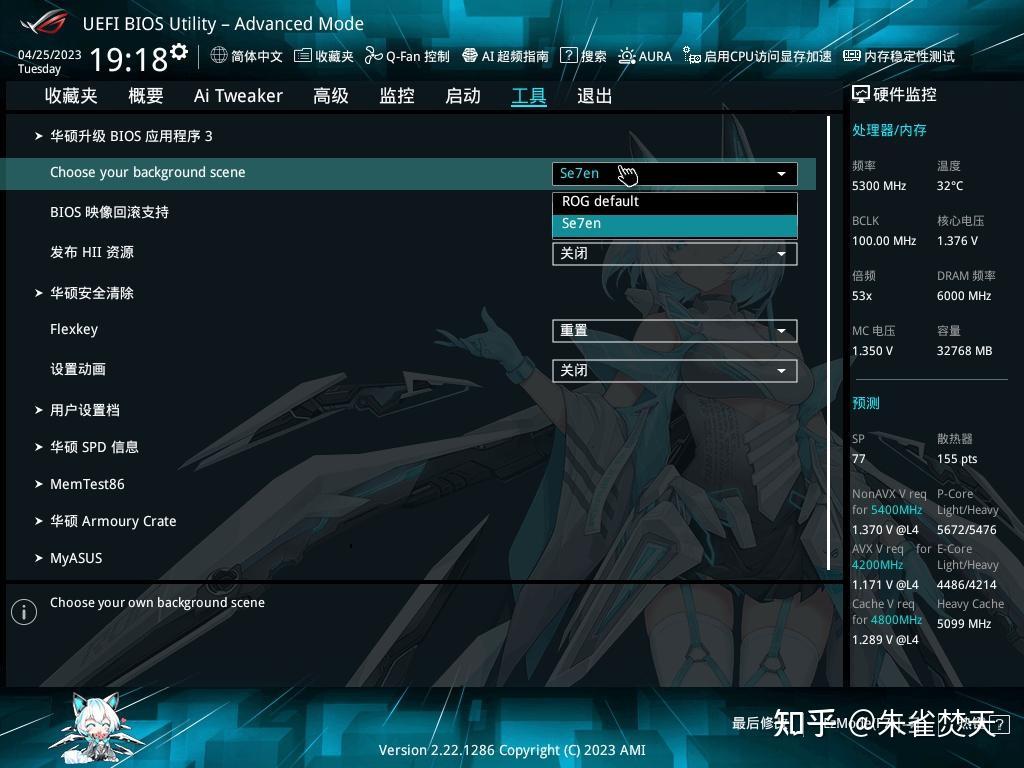Select the 设置动画 label

78,369
